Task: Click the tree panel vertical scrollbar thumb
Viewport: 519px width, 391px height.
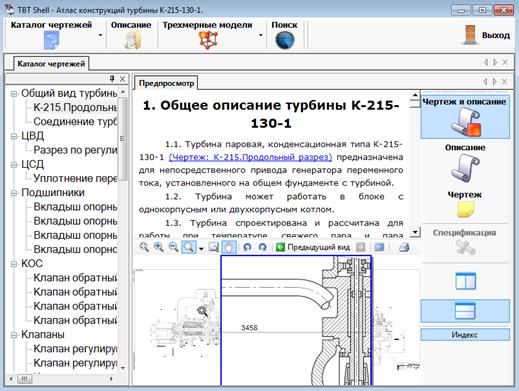Action: pyautogui.click(x=123, y=139)
